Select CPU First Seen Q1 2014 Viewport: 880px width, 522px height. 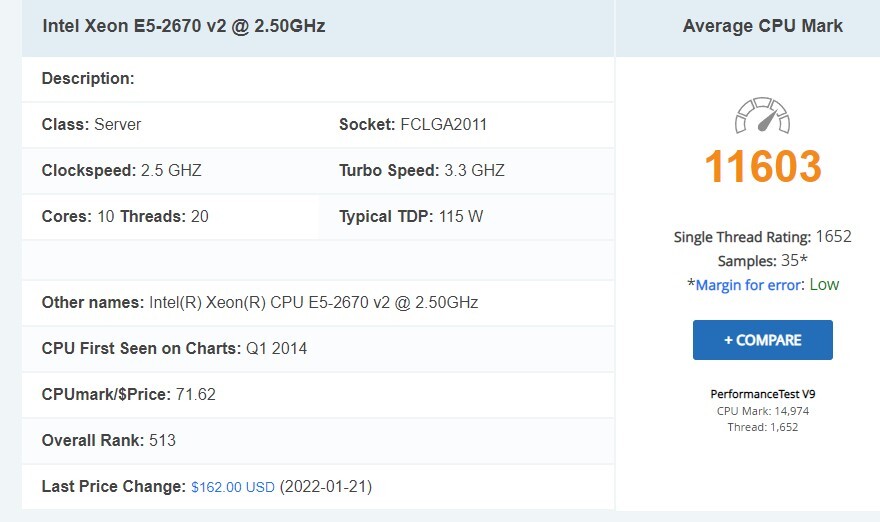click(175, 349)
